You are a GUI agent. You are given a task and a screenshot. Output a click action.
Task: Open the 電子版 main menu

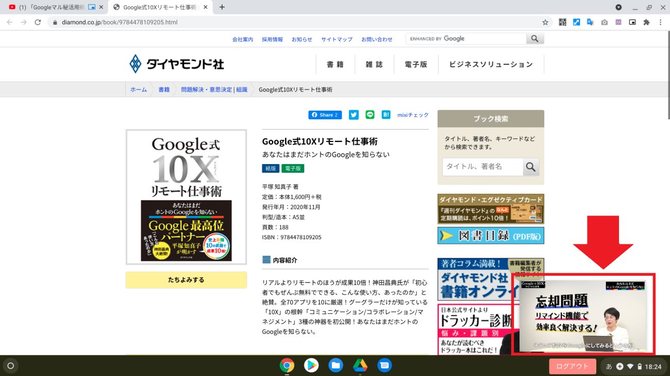[416, 65]
